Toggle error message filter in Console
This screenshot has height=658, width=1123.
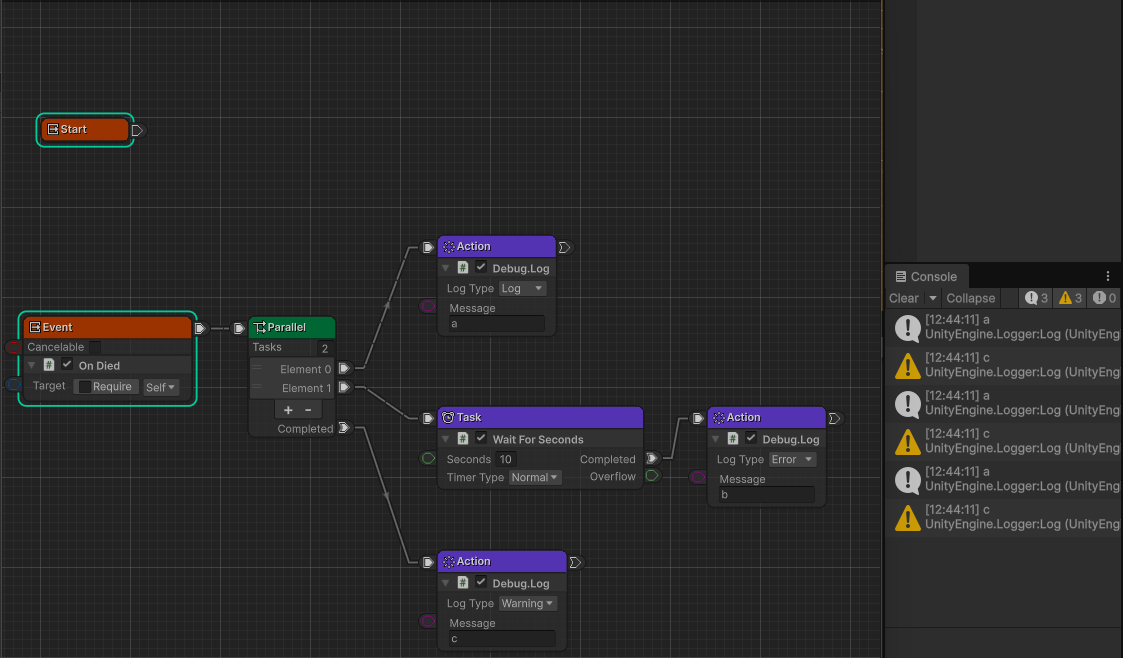(x=1104, y=298)
